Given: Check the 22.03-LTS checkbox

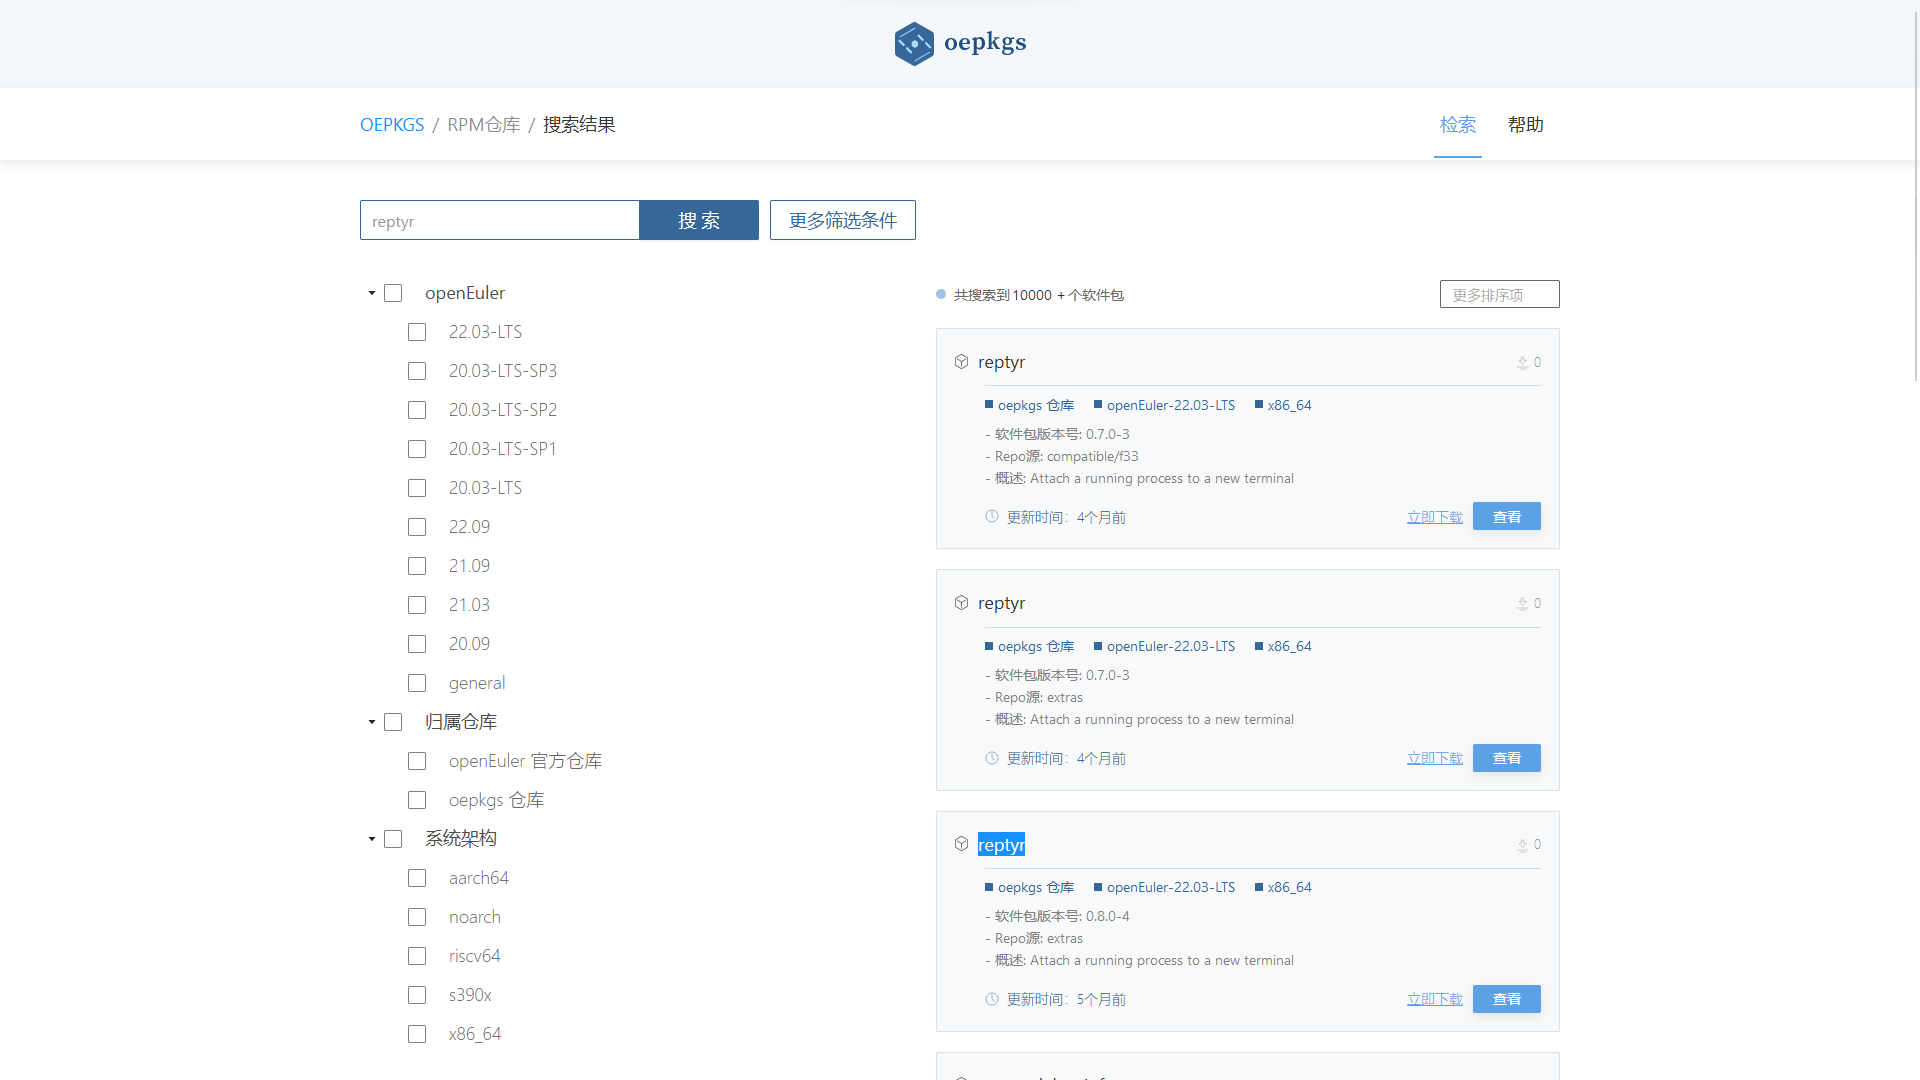Looking at the screenshot, I should pyautogui.click(x=417, y=332).
